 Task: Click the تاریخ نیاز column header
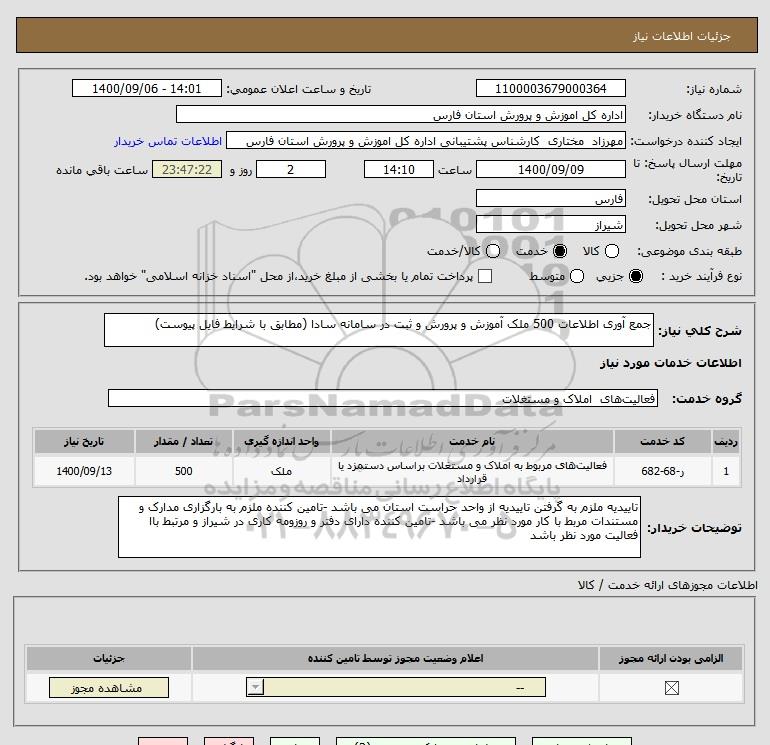tap(84, 441)
